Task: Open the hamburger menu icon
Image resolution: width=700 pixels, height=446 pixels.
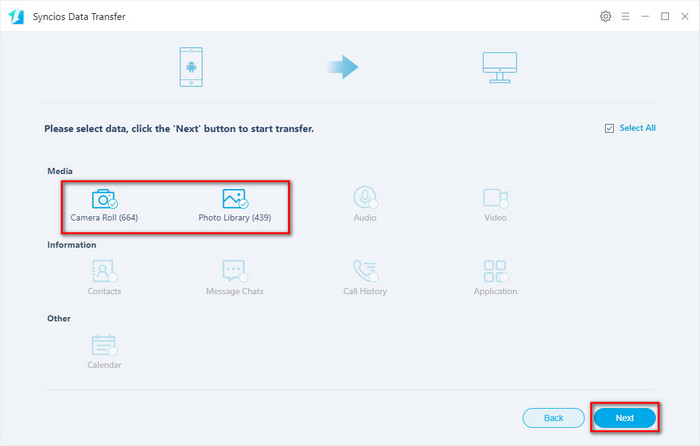Action: pyautogui.click(x=625, y=17)
